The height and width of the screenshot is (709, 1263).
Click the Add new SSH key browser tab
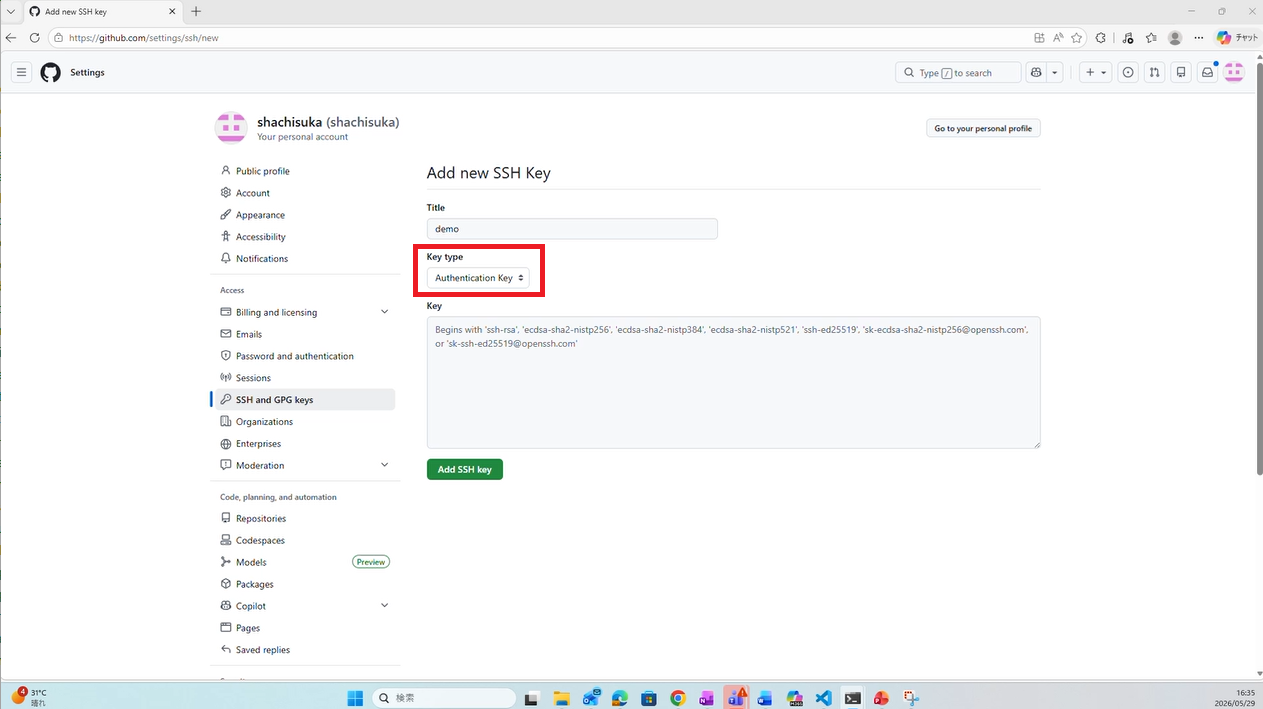click(x=102, y=11)
